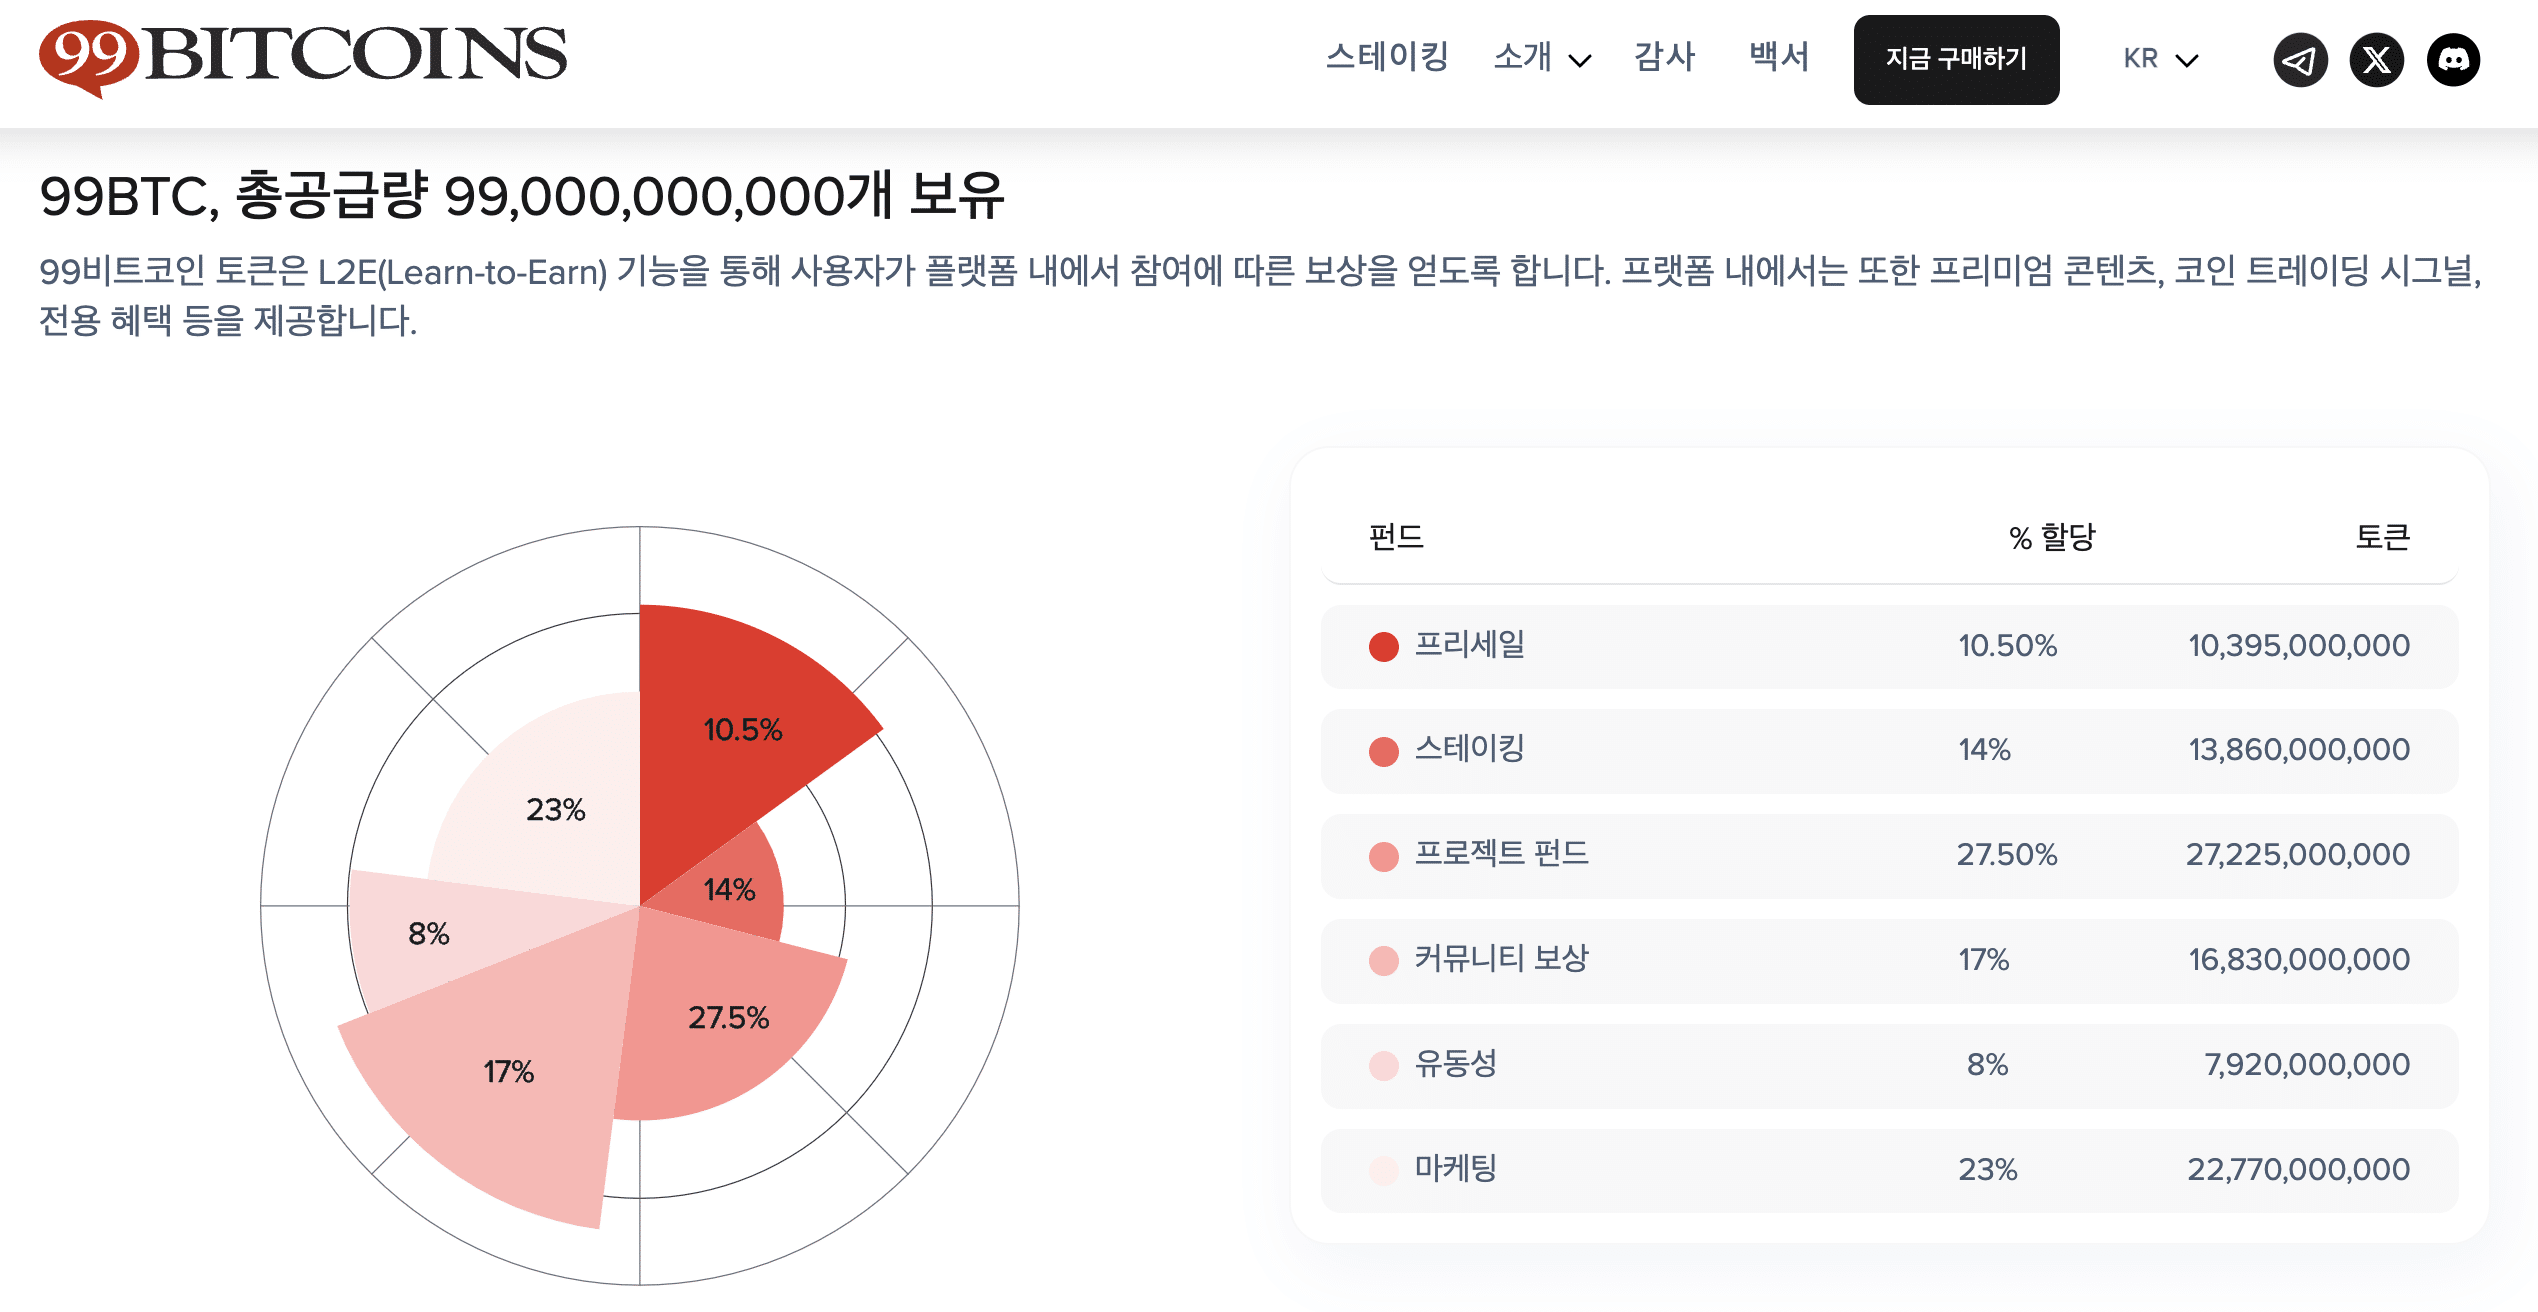Click the 99BTC total supply heading
Screen dimensions: 2538x1312
[x=521, y=195]
